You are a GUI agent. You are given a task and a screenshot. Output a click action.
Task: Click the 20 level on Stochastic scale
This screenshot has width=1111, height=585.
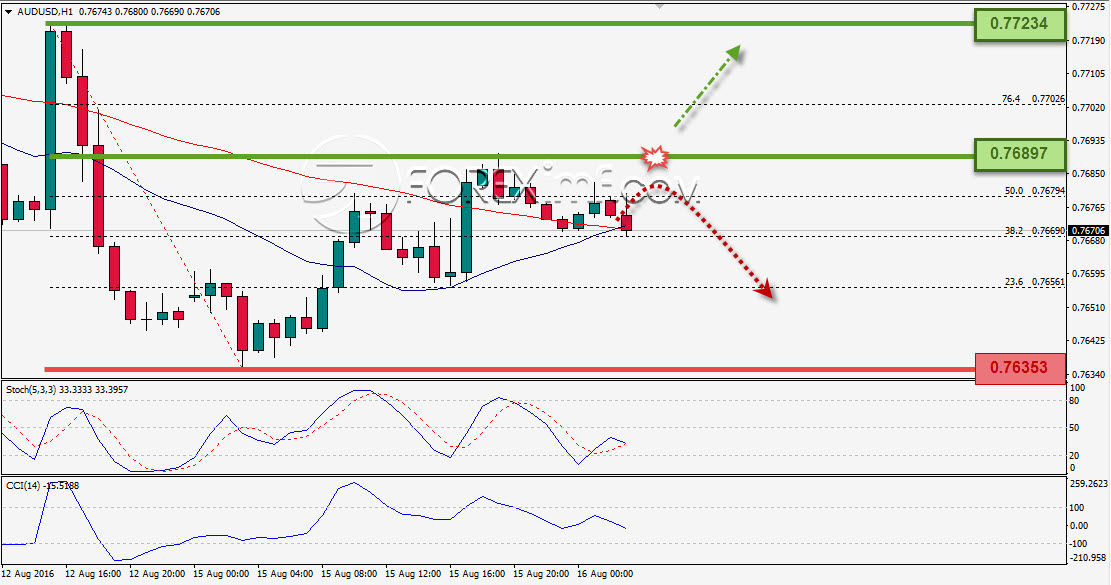pyautogui.click(x=1075, y=455)
